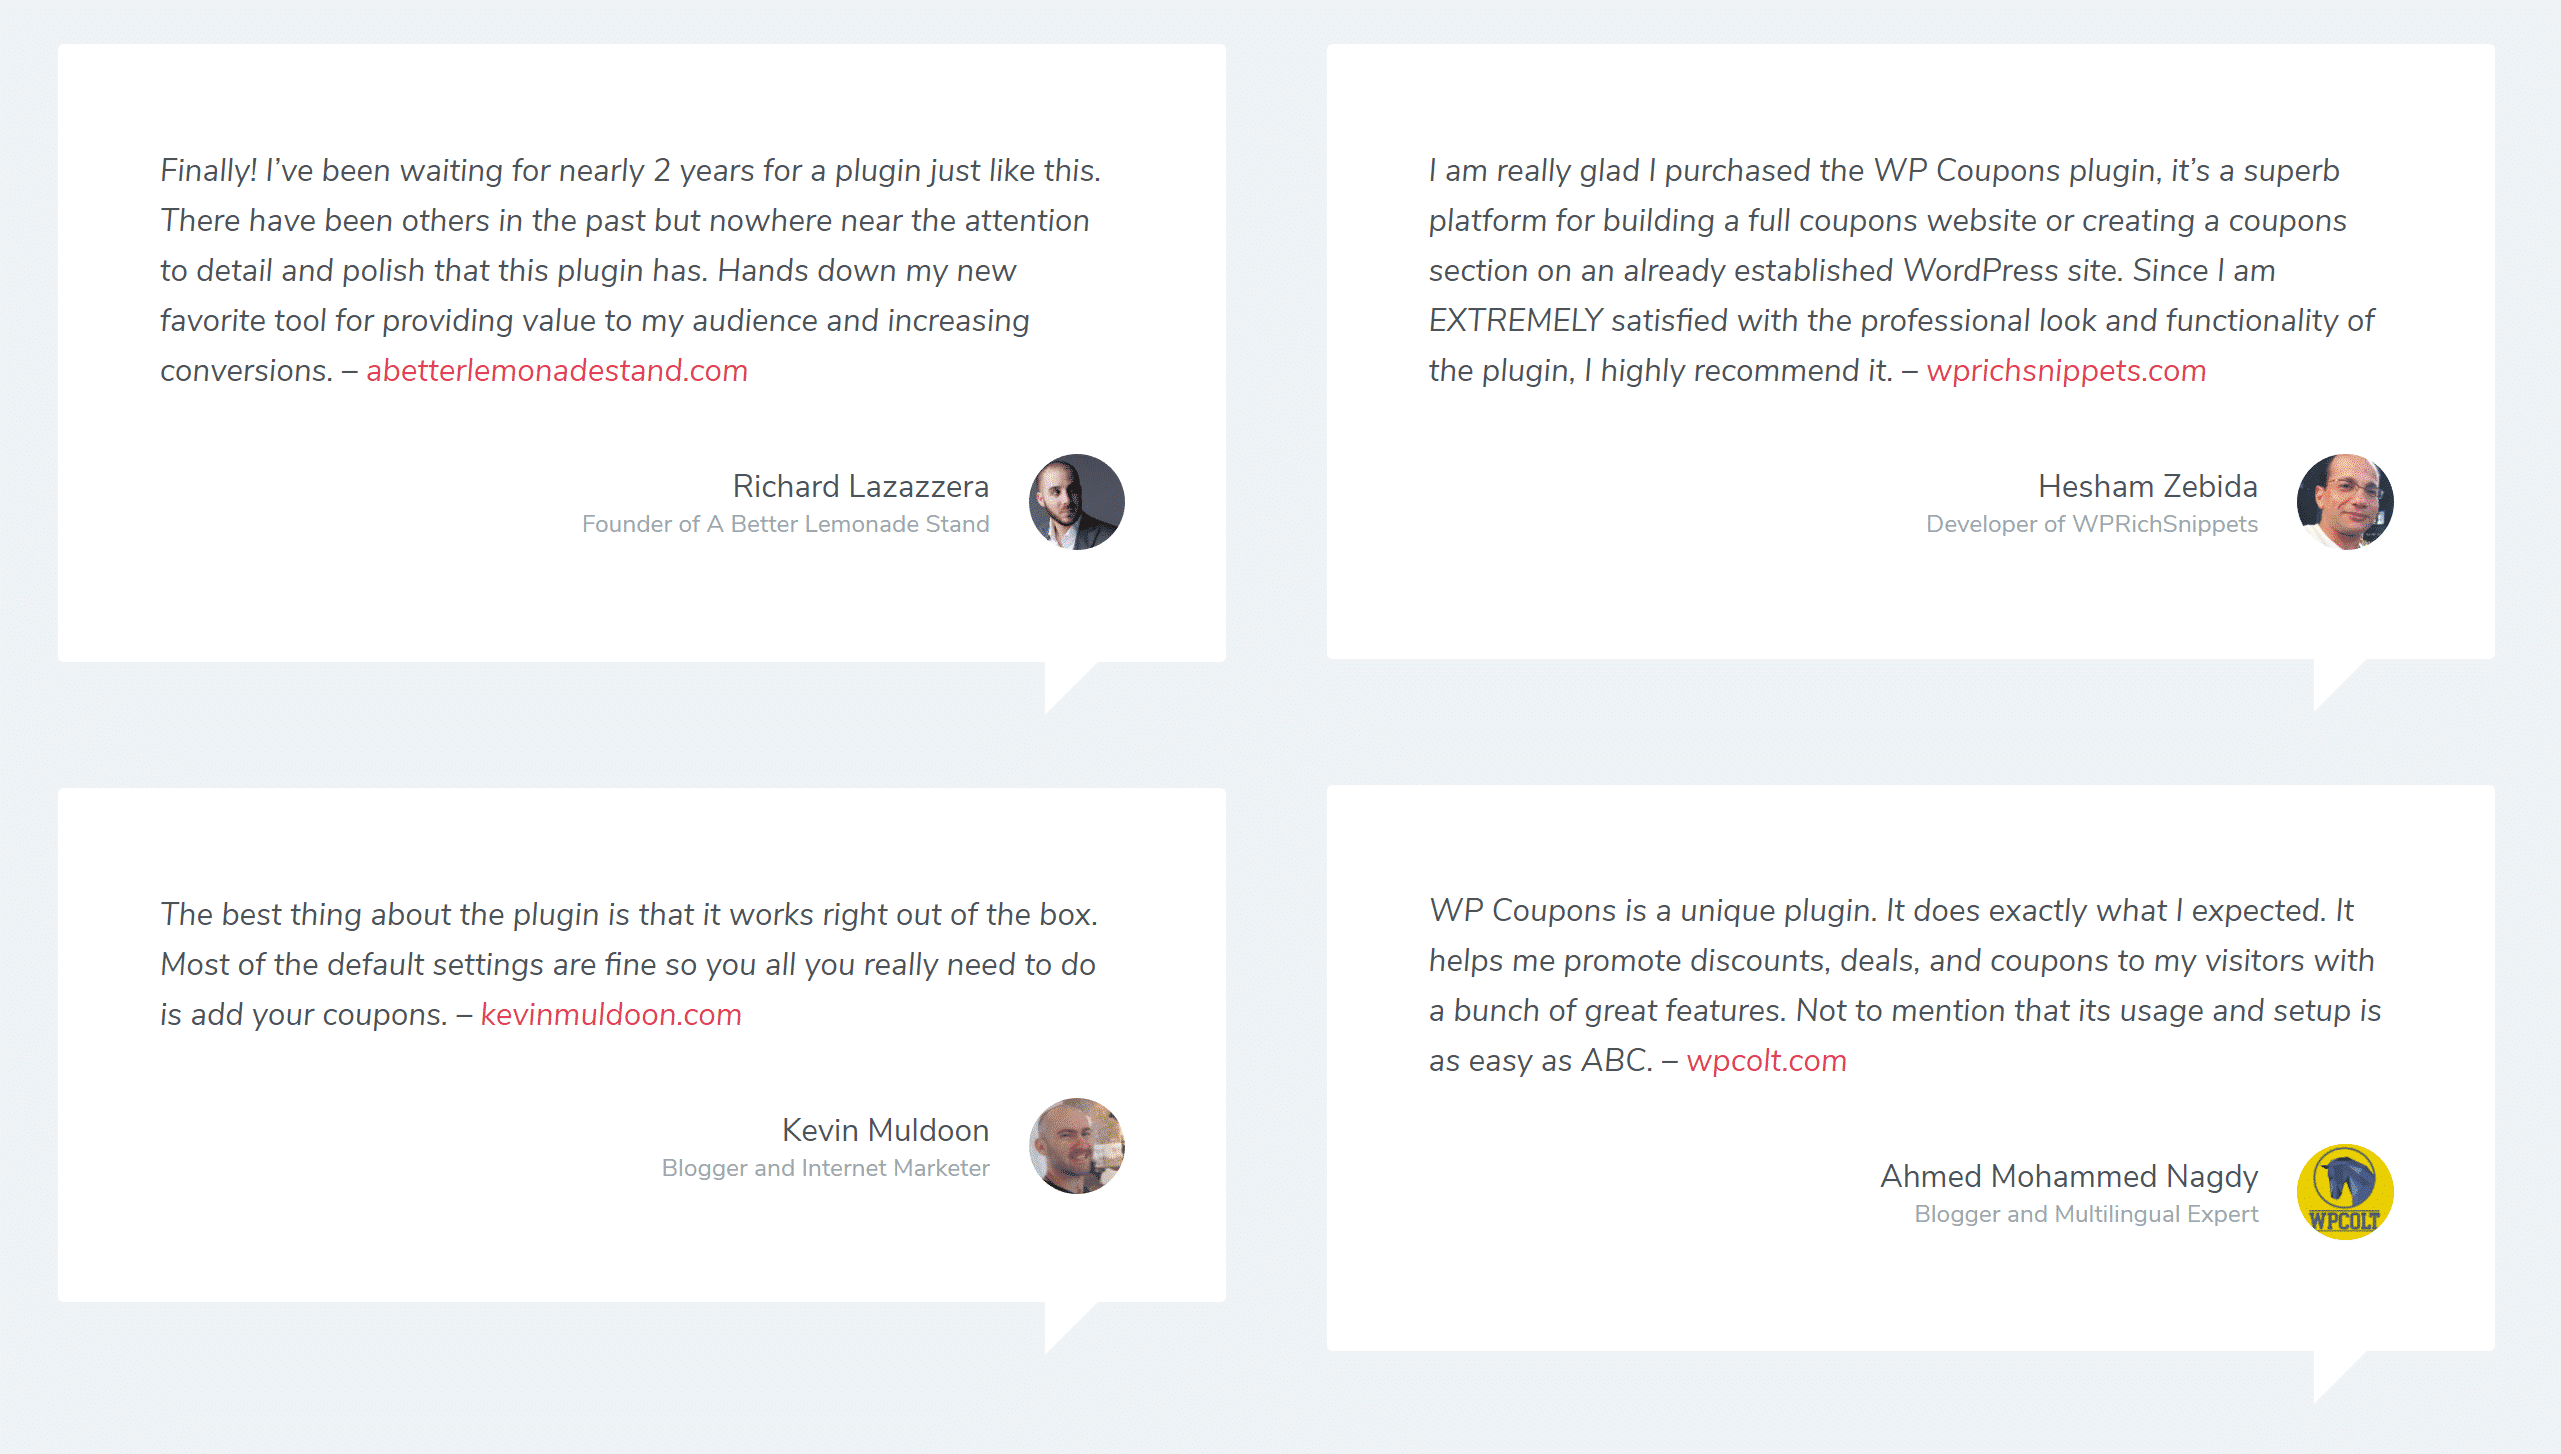The width and height of the screenshot is (2561, 1454).
Task: Click Kevin Muldoon name text
Action: pos(885,1127)
